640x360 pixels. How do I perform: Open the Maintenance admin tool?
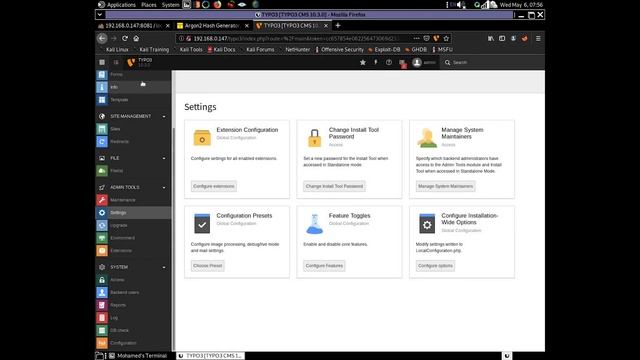point(133,200)
